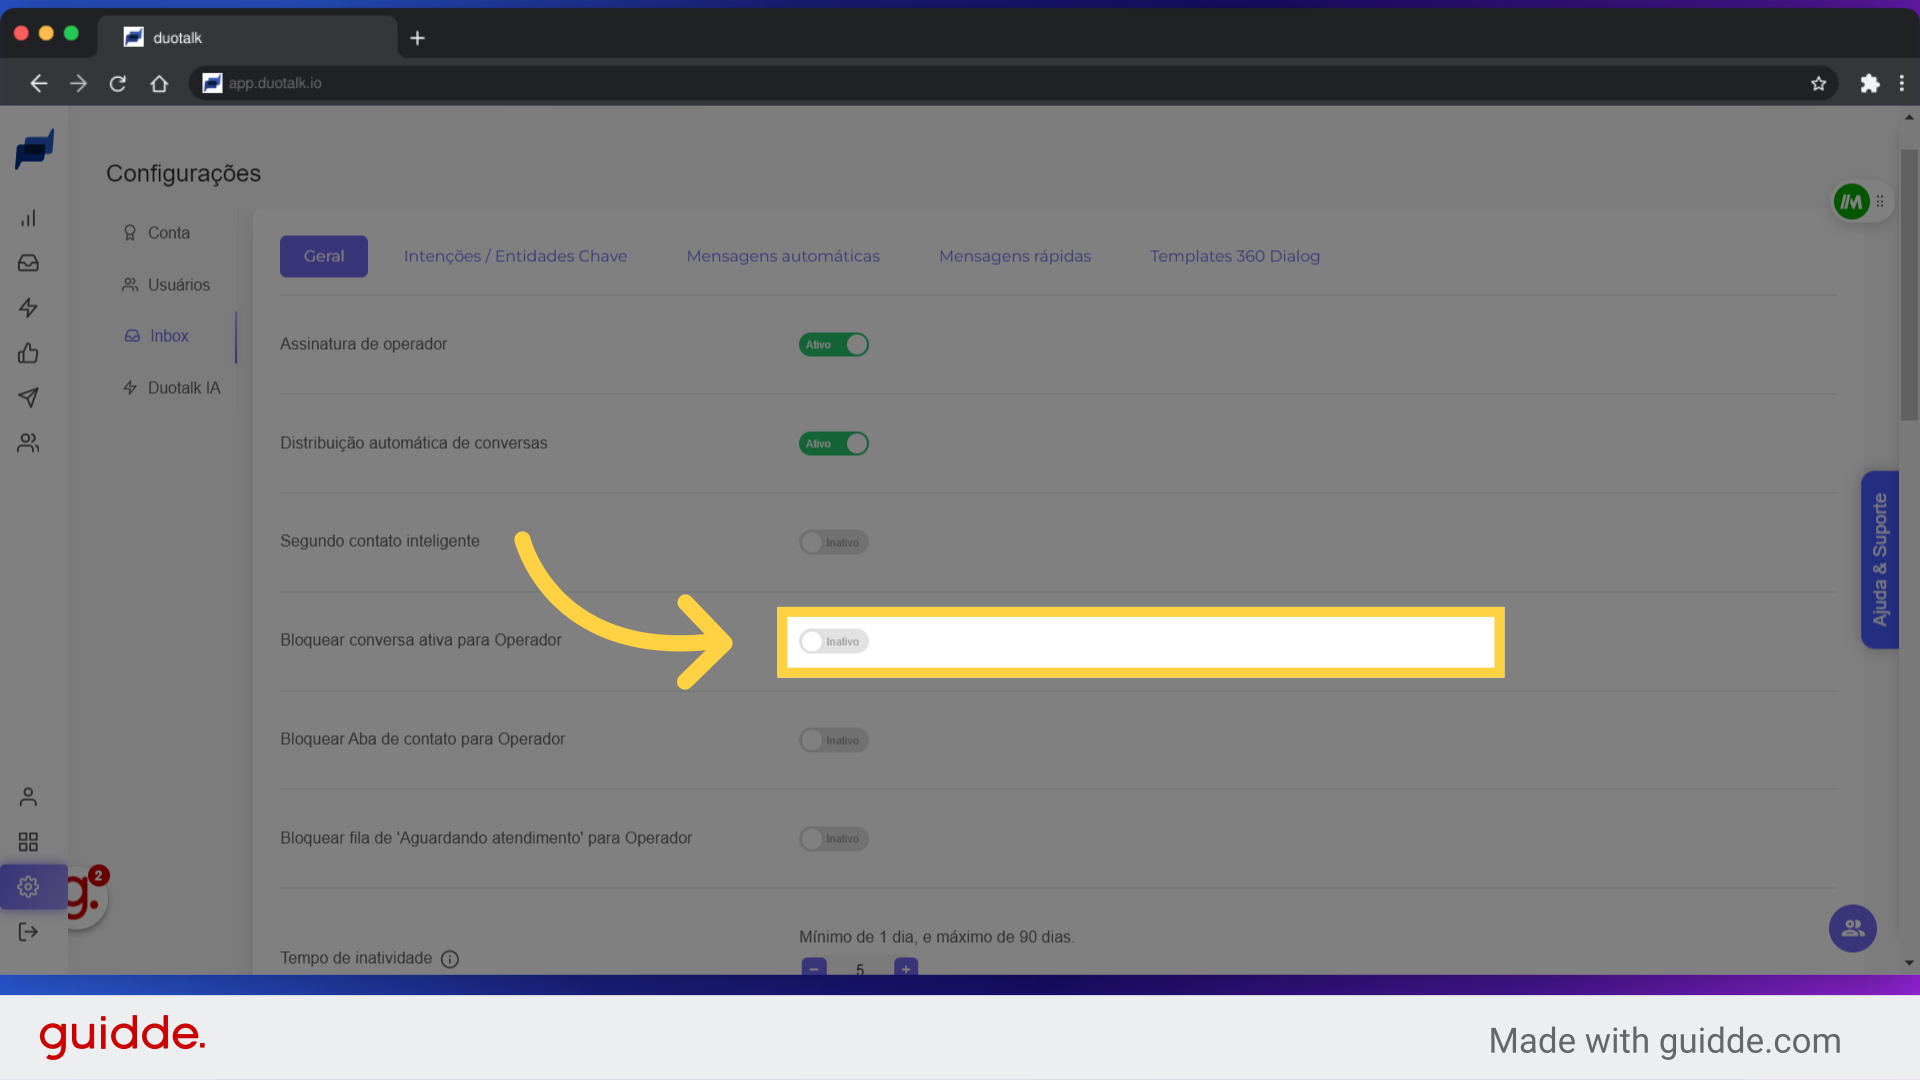The height and width of the screenshot is (1080, 1920).
Task: Click the 'Tempo de inatividade' label
Action: (356, 958)
